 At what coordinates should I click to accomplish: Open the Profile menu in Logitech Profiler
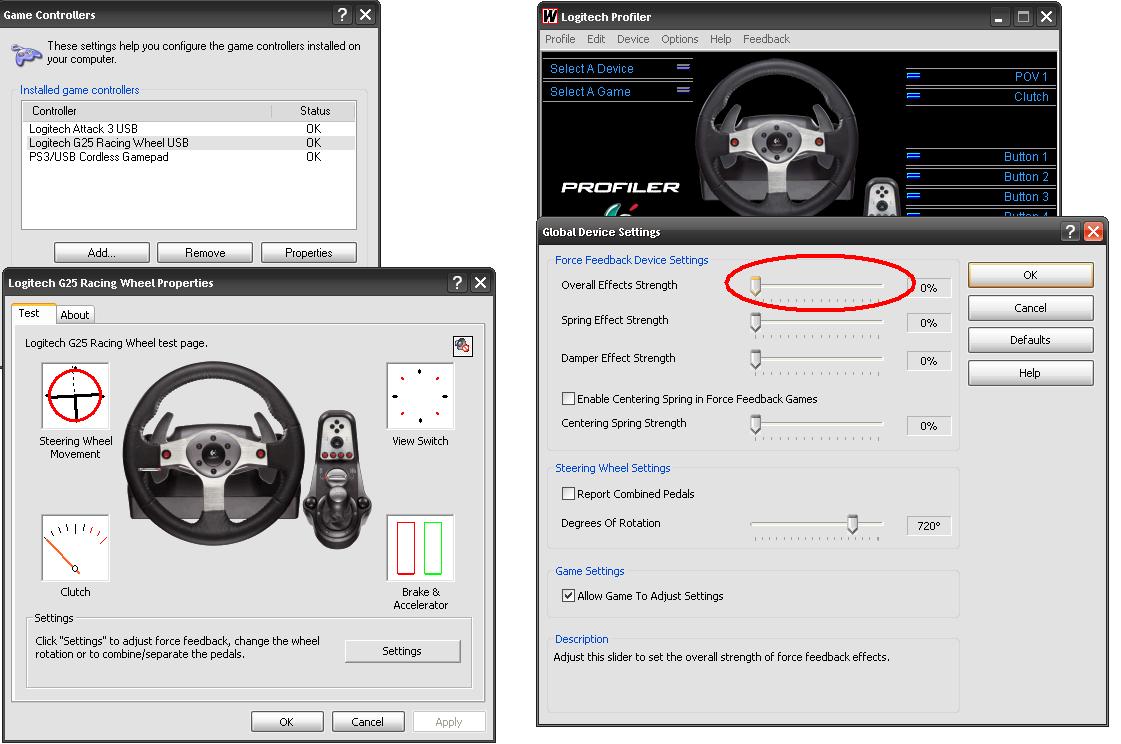(560, 39)
